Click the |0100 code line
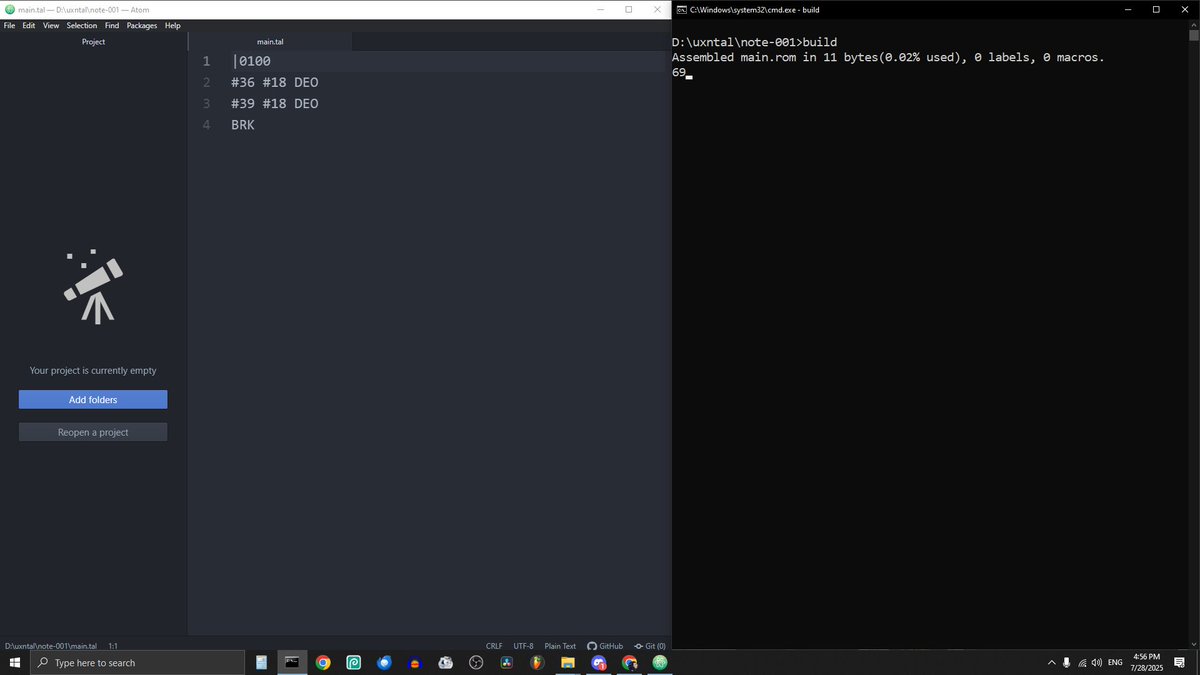 coord(251,61)
